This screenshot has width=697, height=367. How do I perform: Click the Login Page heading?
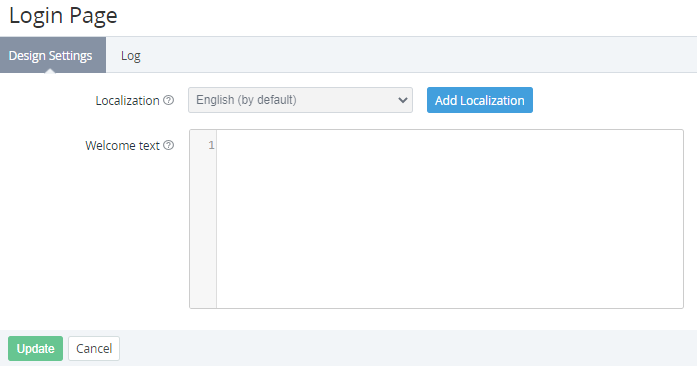[x=63, y=16]
